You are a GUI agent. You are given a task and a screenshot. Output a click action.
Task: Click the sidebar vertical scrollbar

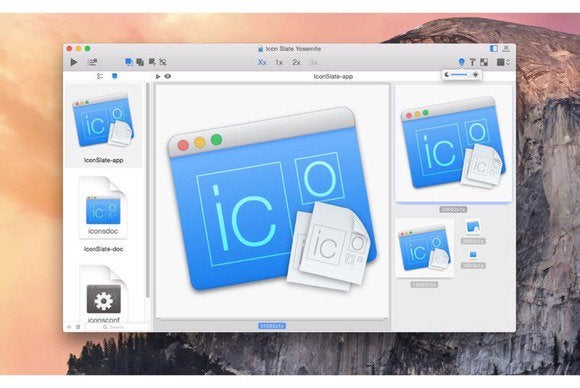click(148, 190)
